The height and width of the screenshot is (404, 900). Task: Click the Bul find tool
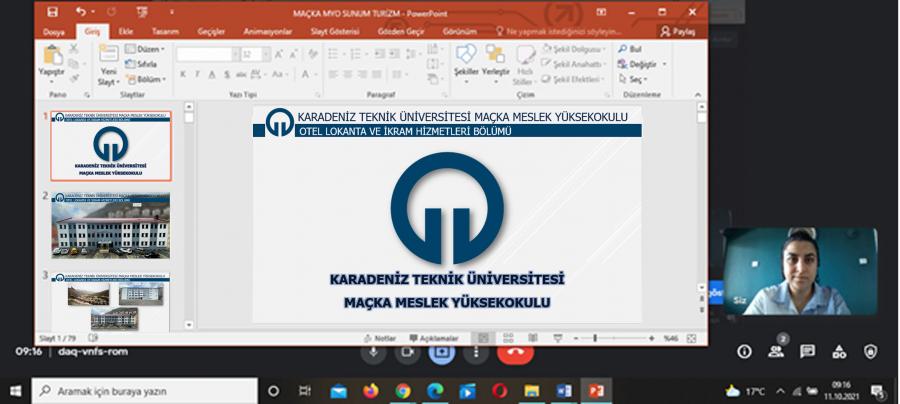(630, 49)
